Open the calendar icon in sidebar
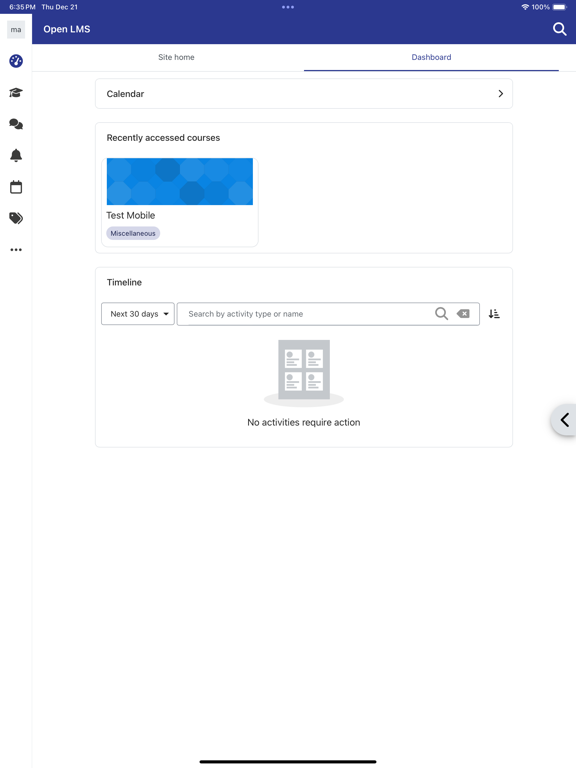This screenshot has width=576, height=768. pyautogui.click(x=16, y=187)
